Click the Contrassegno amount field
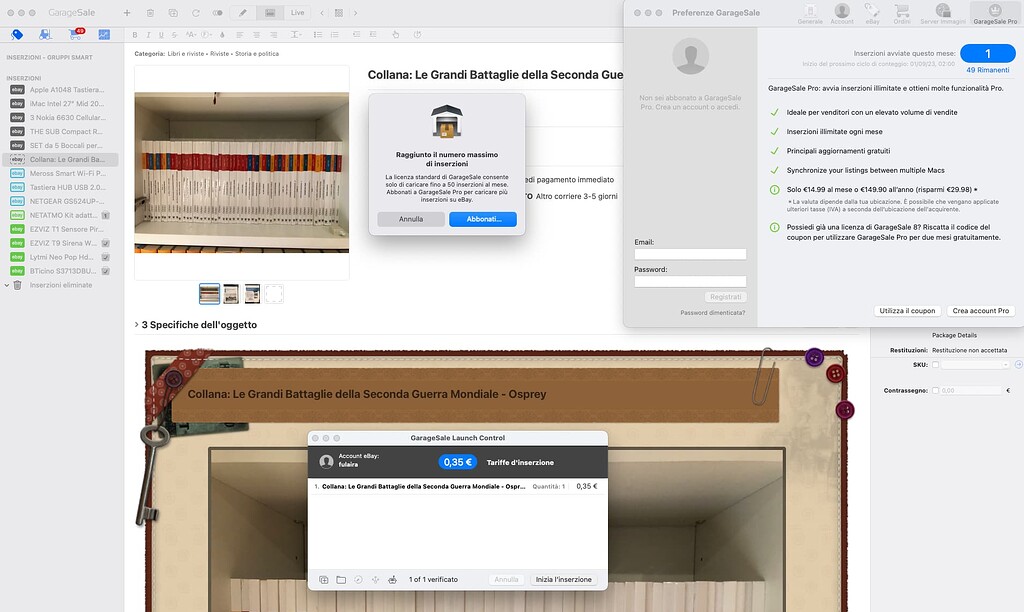The image size is (1024, 612). [x=970, y=391]
